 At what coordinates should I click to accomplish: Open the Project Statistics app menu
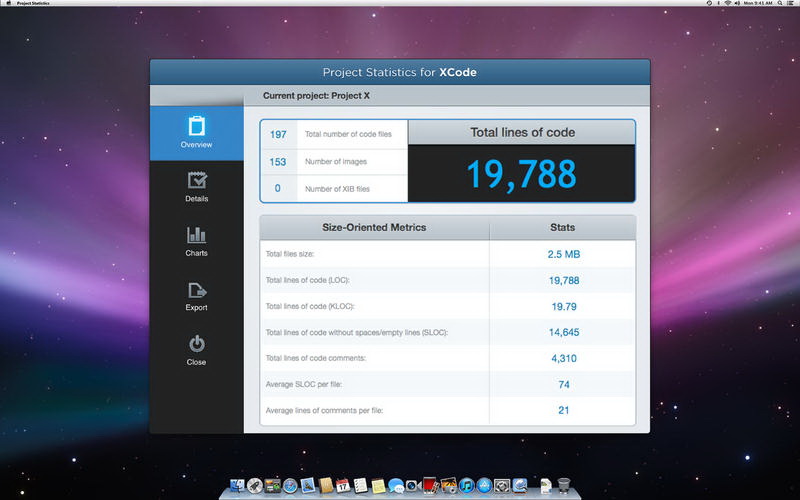tap(37, 4)
